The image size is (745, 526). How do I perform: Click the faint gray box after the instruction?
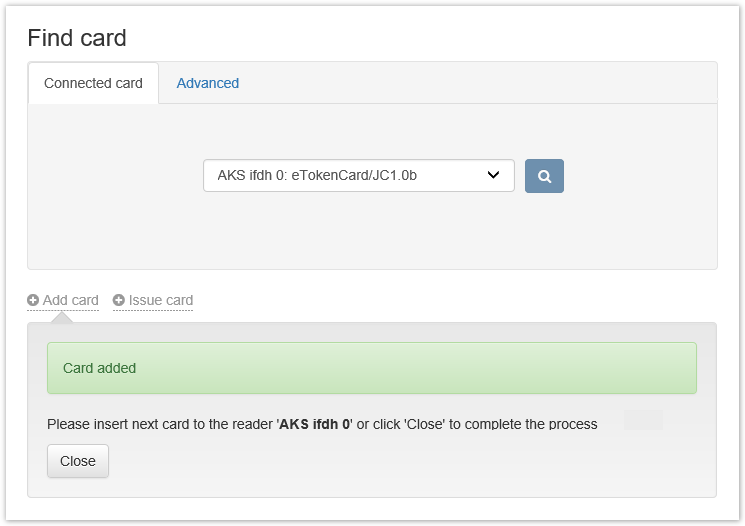tap(643, 420)
